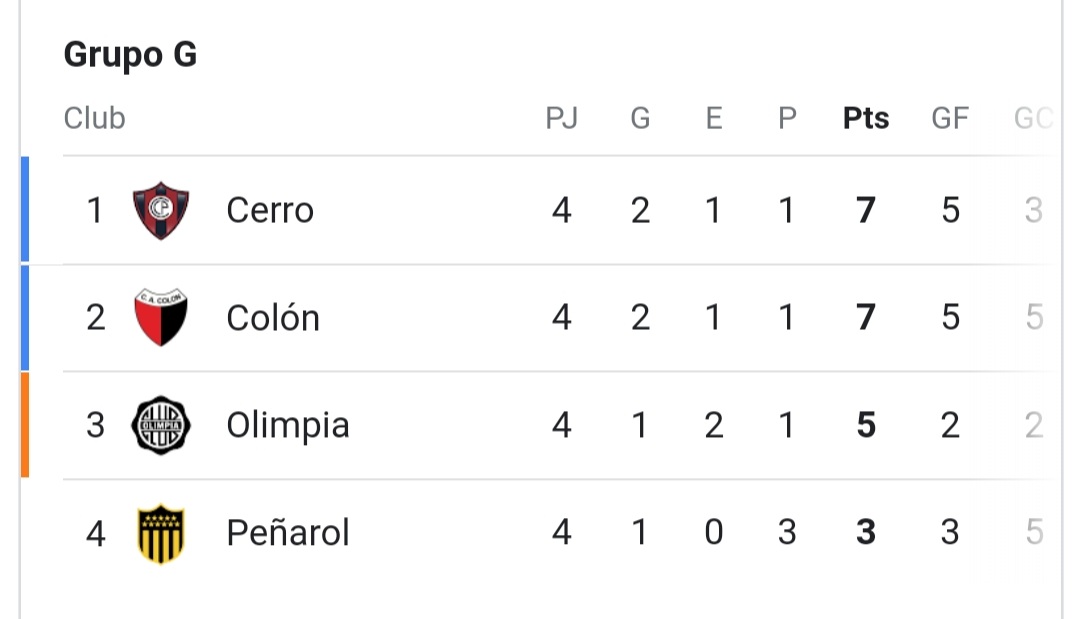Select the Peñarol team name
1080x619 pixels.
click(x=288, y=532)
